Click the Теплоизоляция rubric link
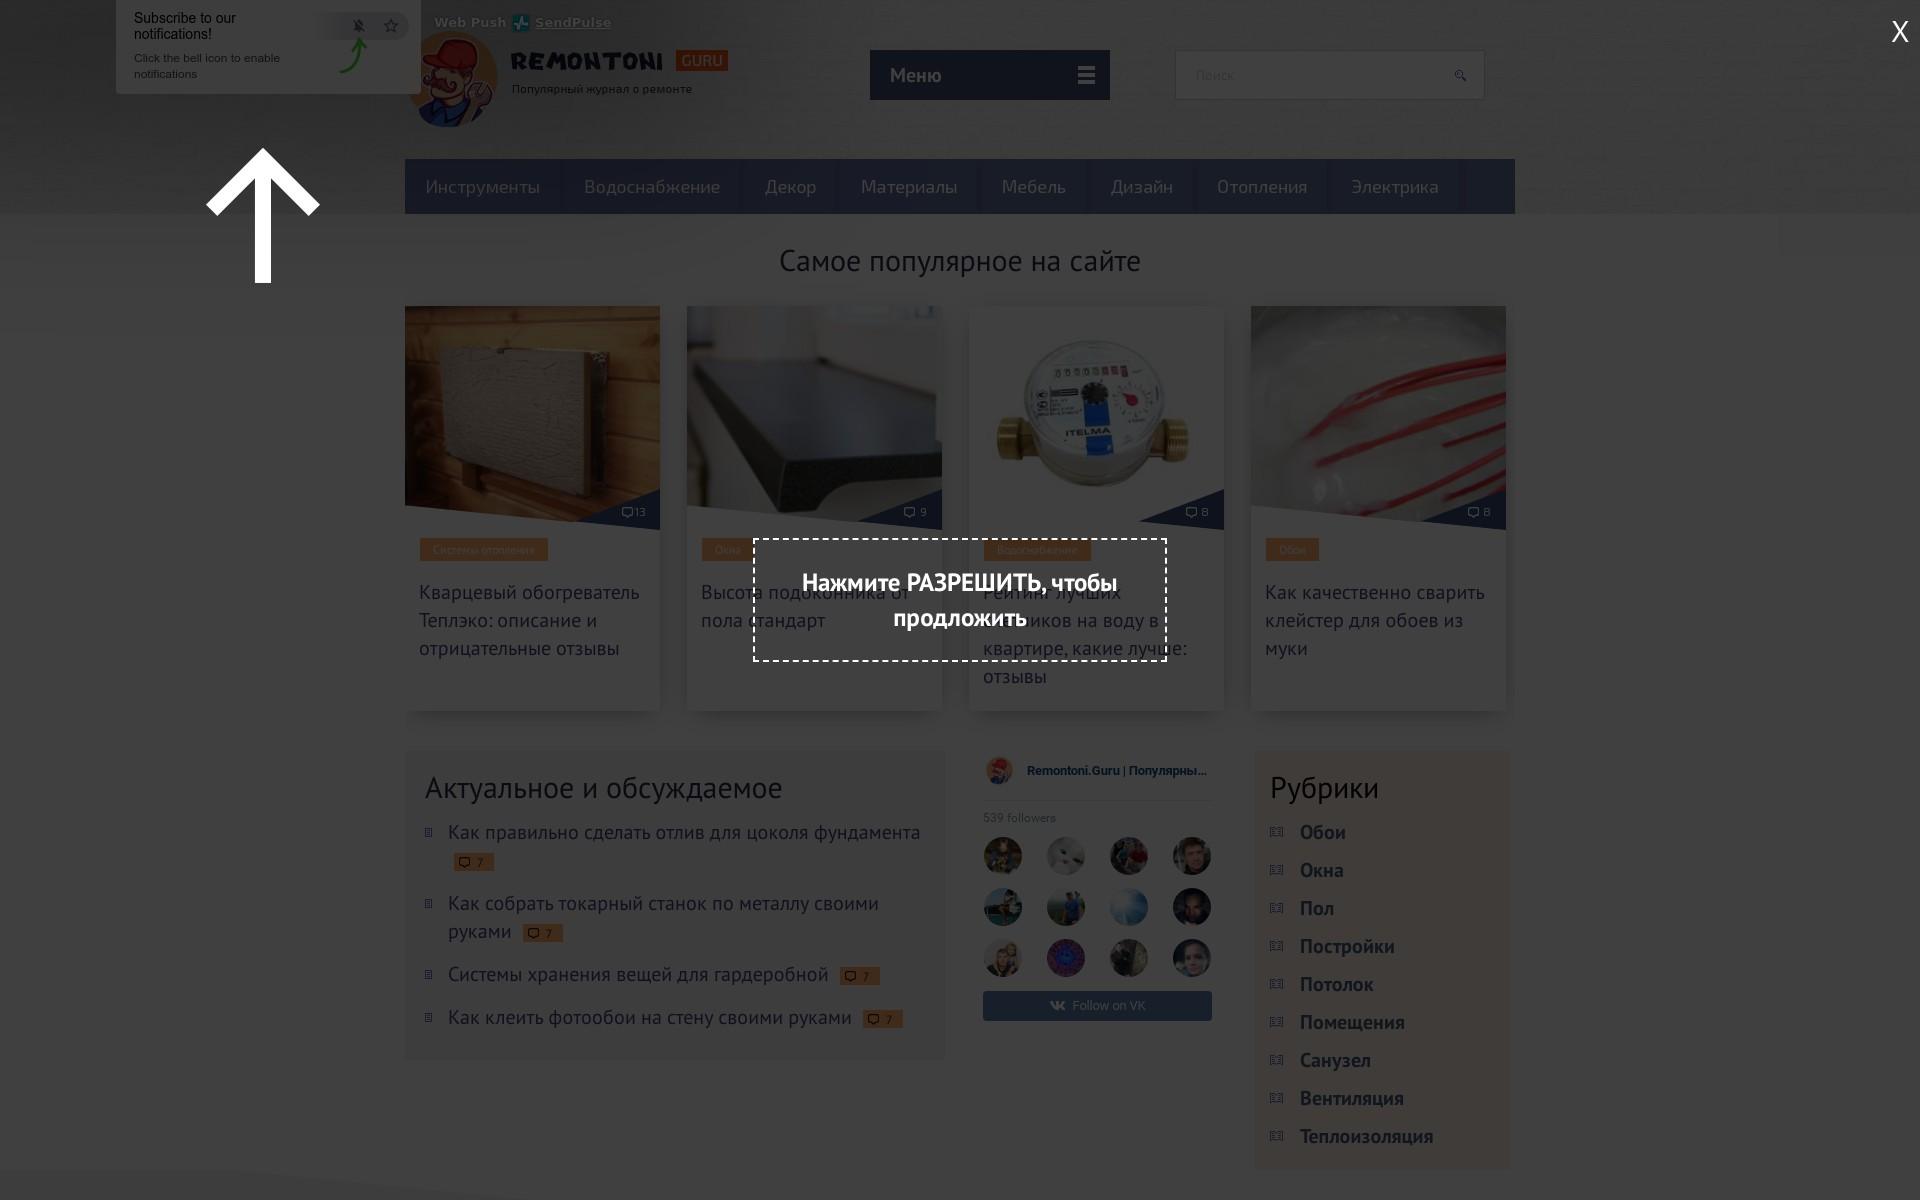The height and width of the screenshot is (1200, 1920). click(x=1366, y=1137)
